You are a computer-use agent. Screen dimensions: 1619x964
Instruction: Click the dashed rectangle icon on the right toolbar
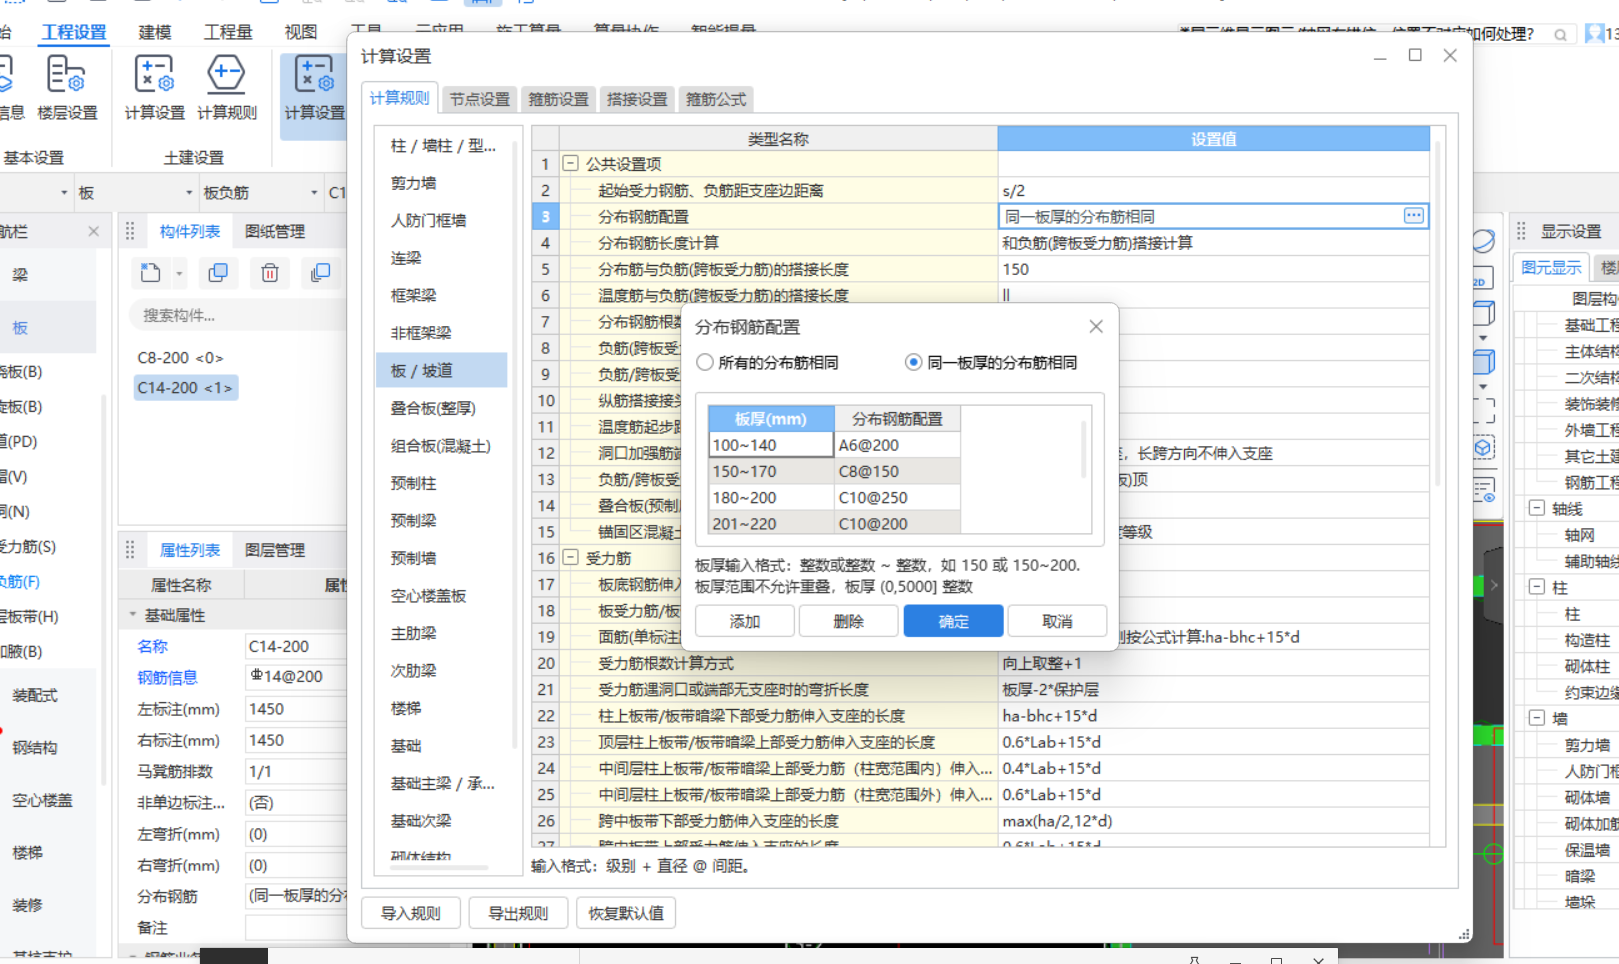tap(1484, 410)
